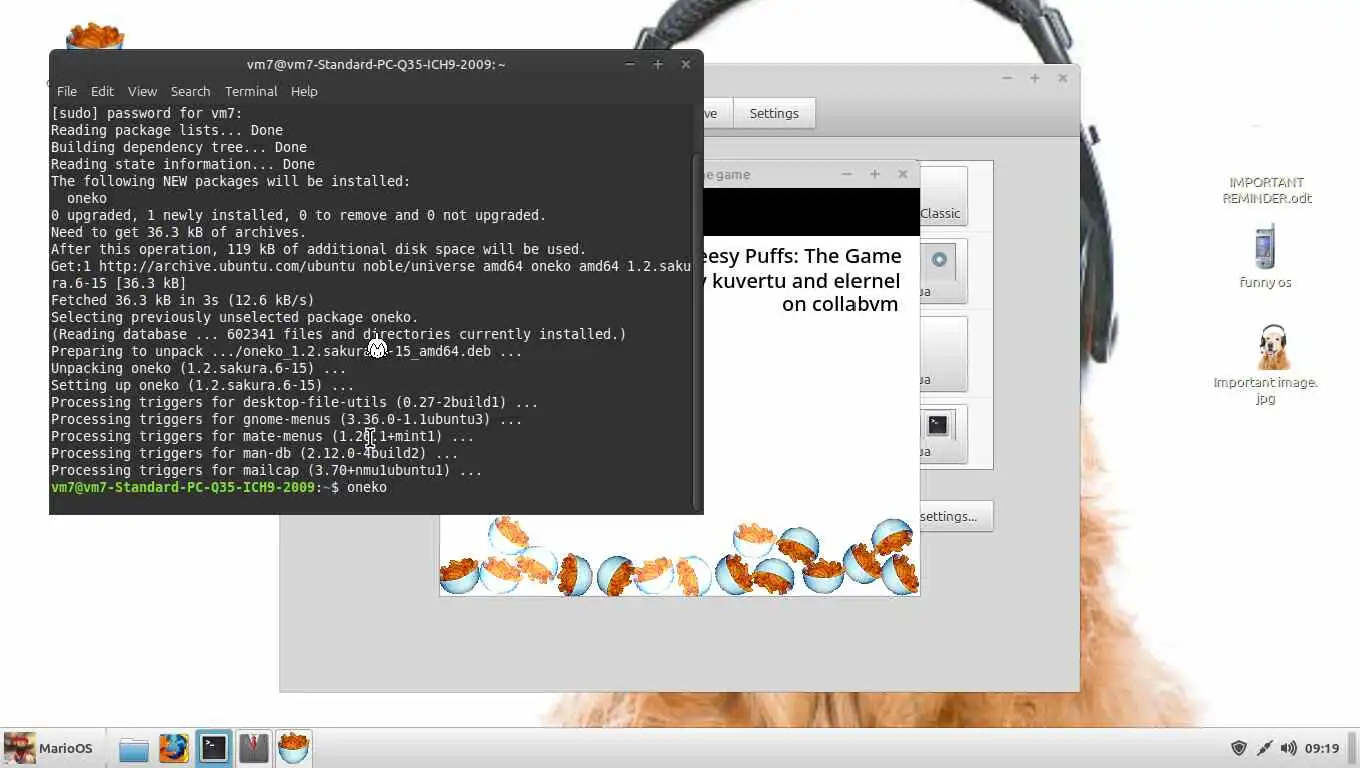Switch to the cheesy puffs bowl taskbar icon
The image size is (1360, 768).
pos(293,748)
